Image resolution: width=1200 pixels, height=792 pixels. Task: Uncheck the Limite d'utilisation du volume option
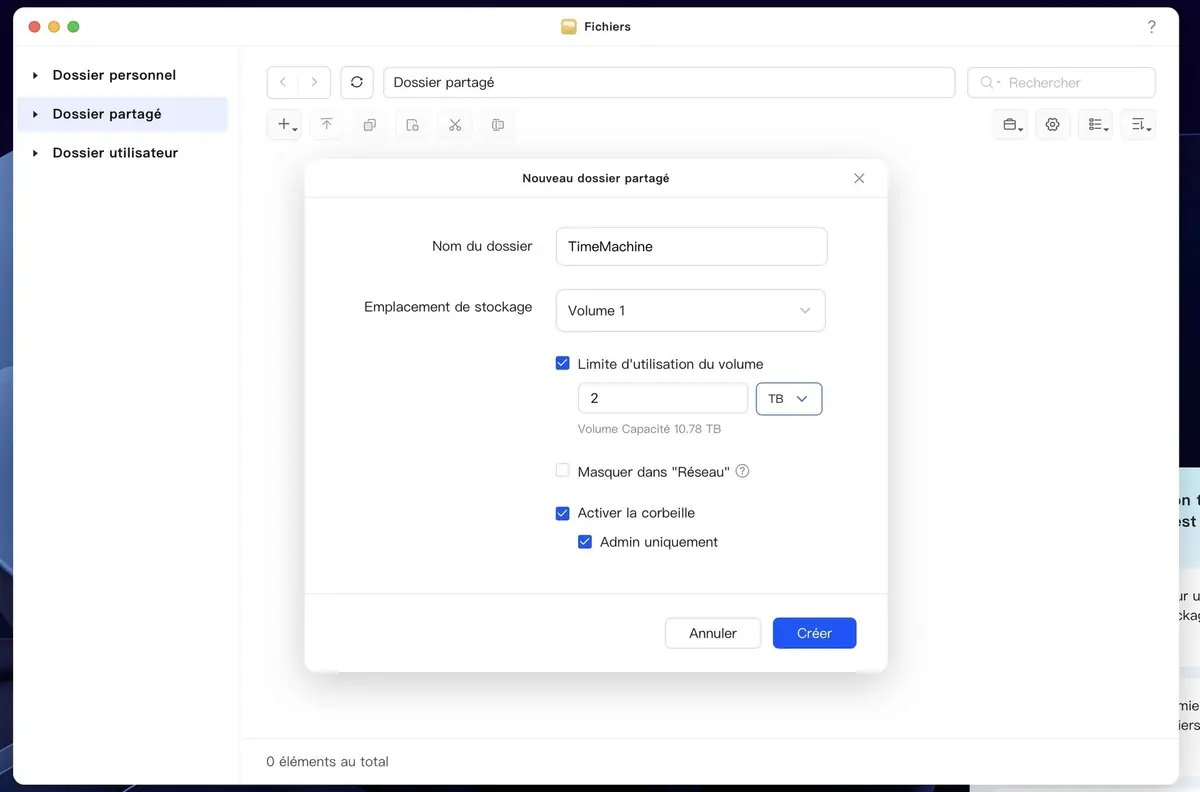[x=562, y=363]
